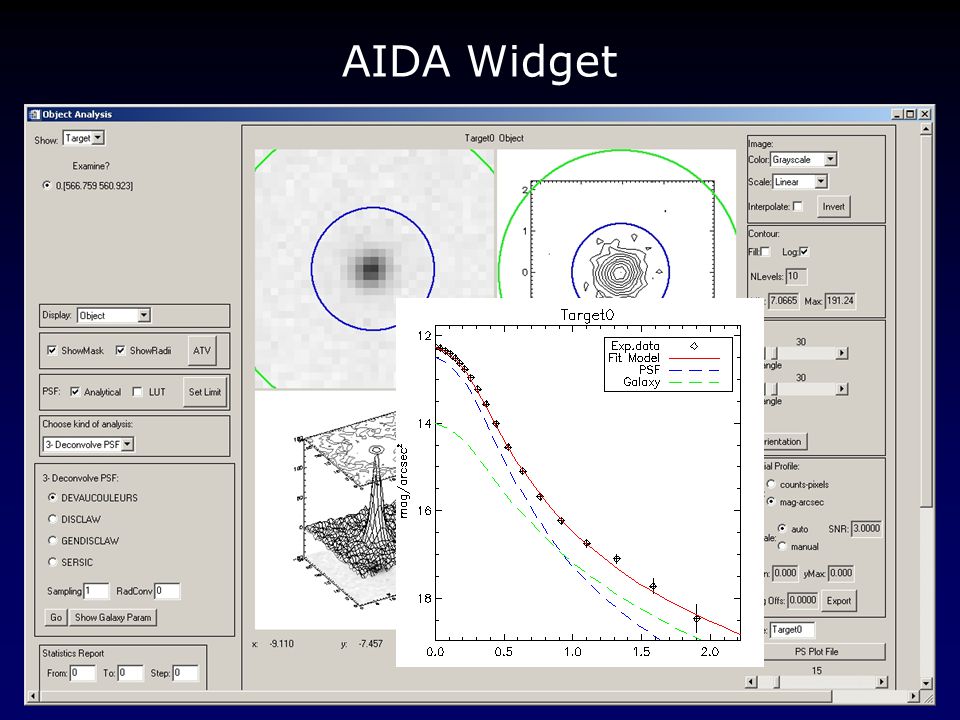Click Show Galaxy Param button
Image resolution: width=960 pixels, height=720 pixels.
point(113,617)
